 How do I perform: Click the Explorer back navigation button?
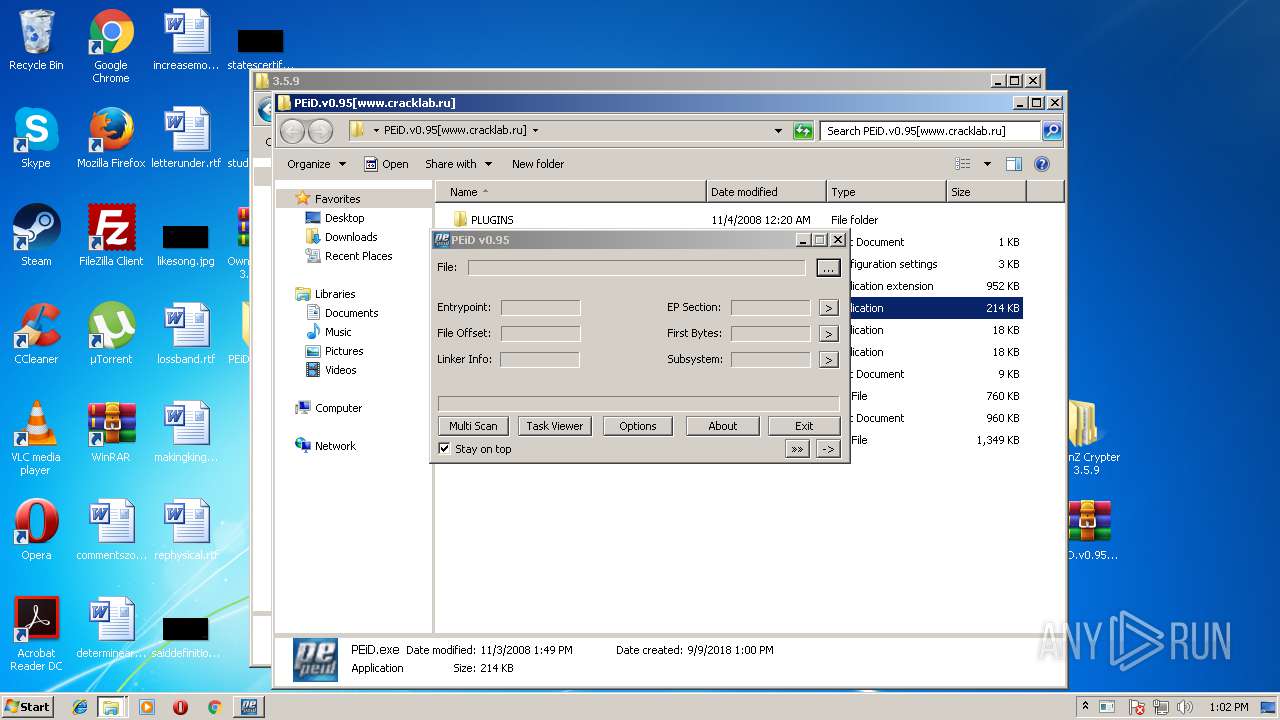point(292,131)
